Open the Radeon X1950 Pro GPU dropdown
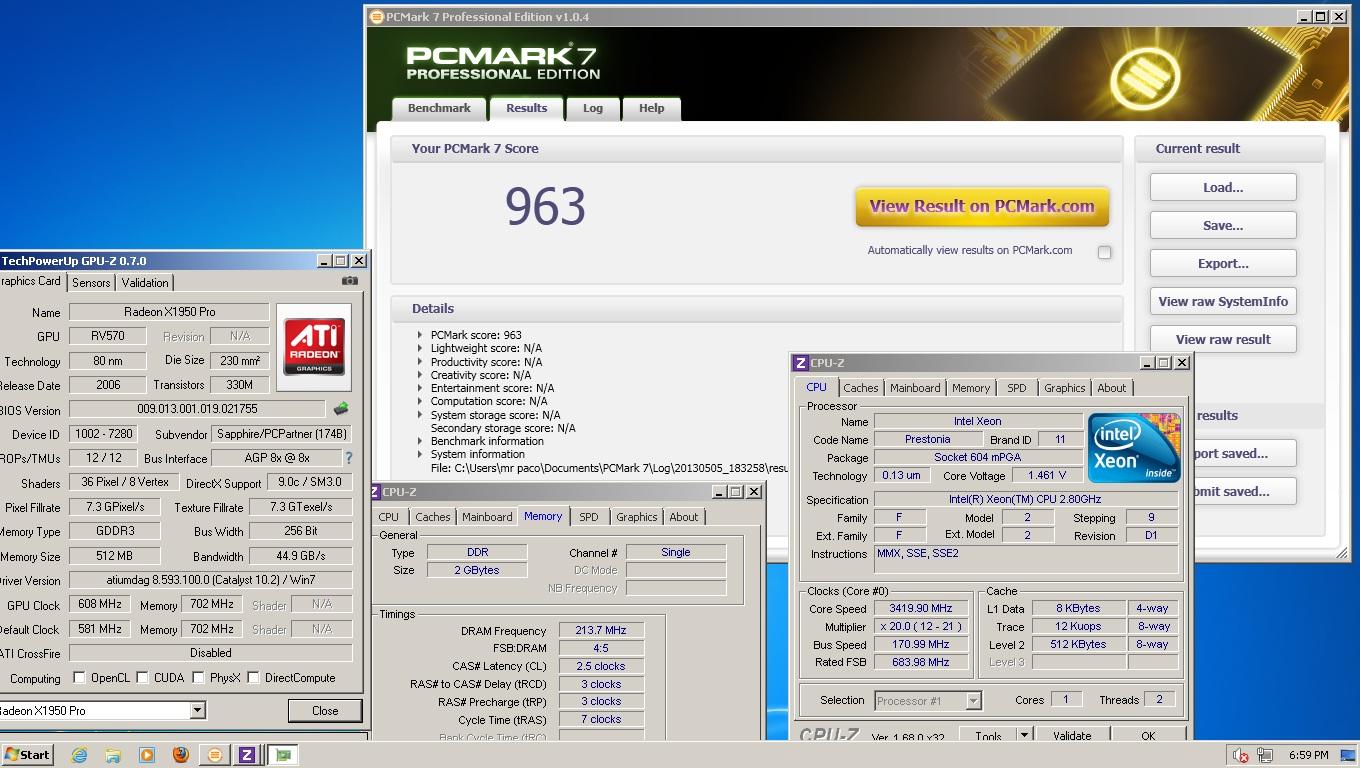1360x768 pixels. [197, 710]
